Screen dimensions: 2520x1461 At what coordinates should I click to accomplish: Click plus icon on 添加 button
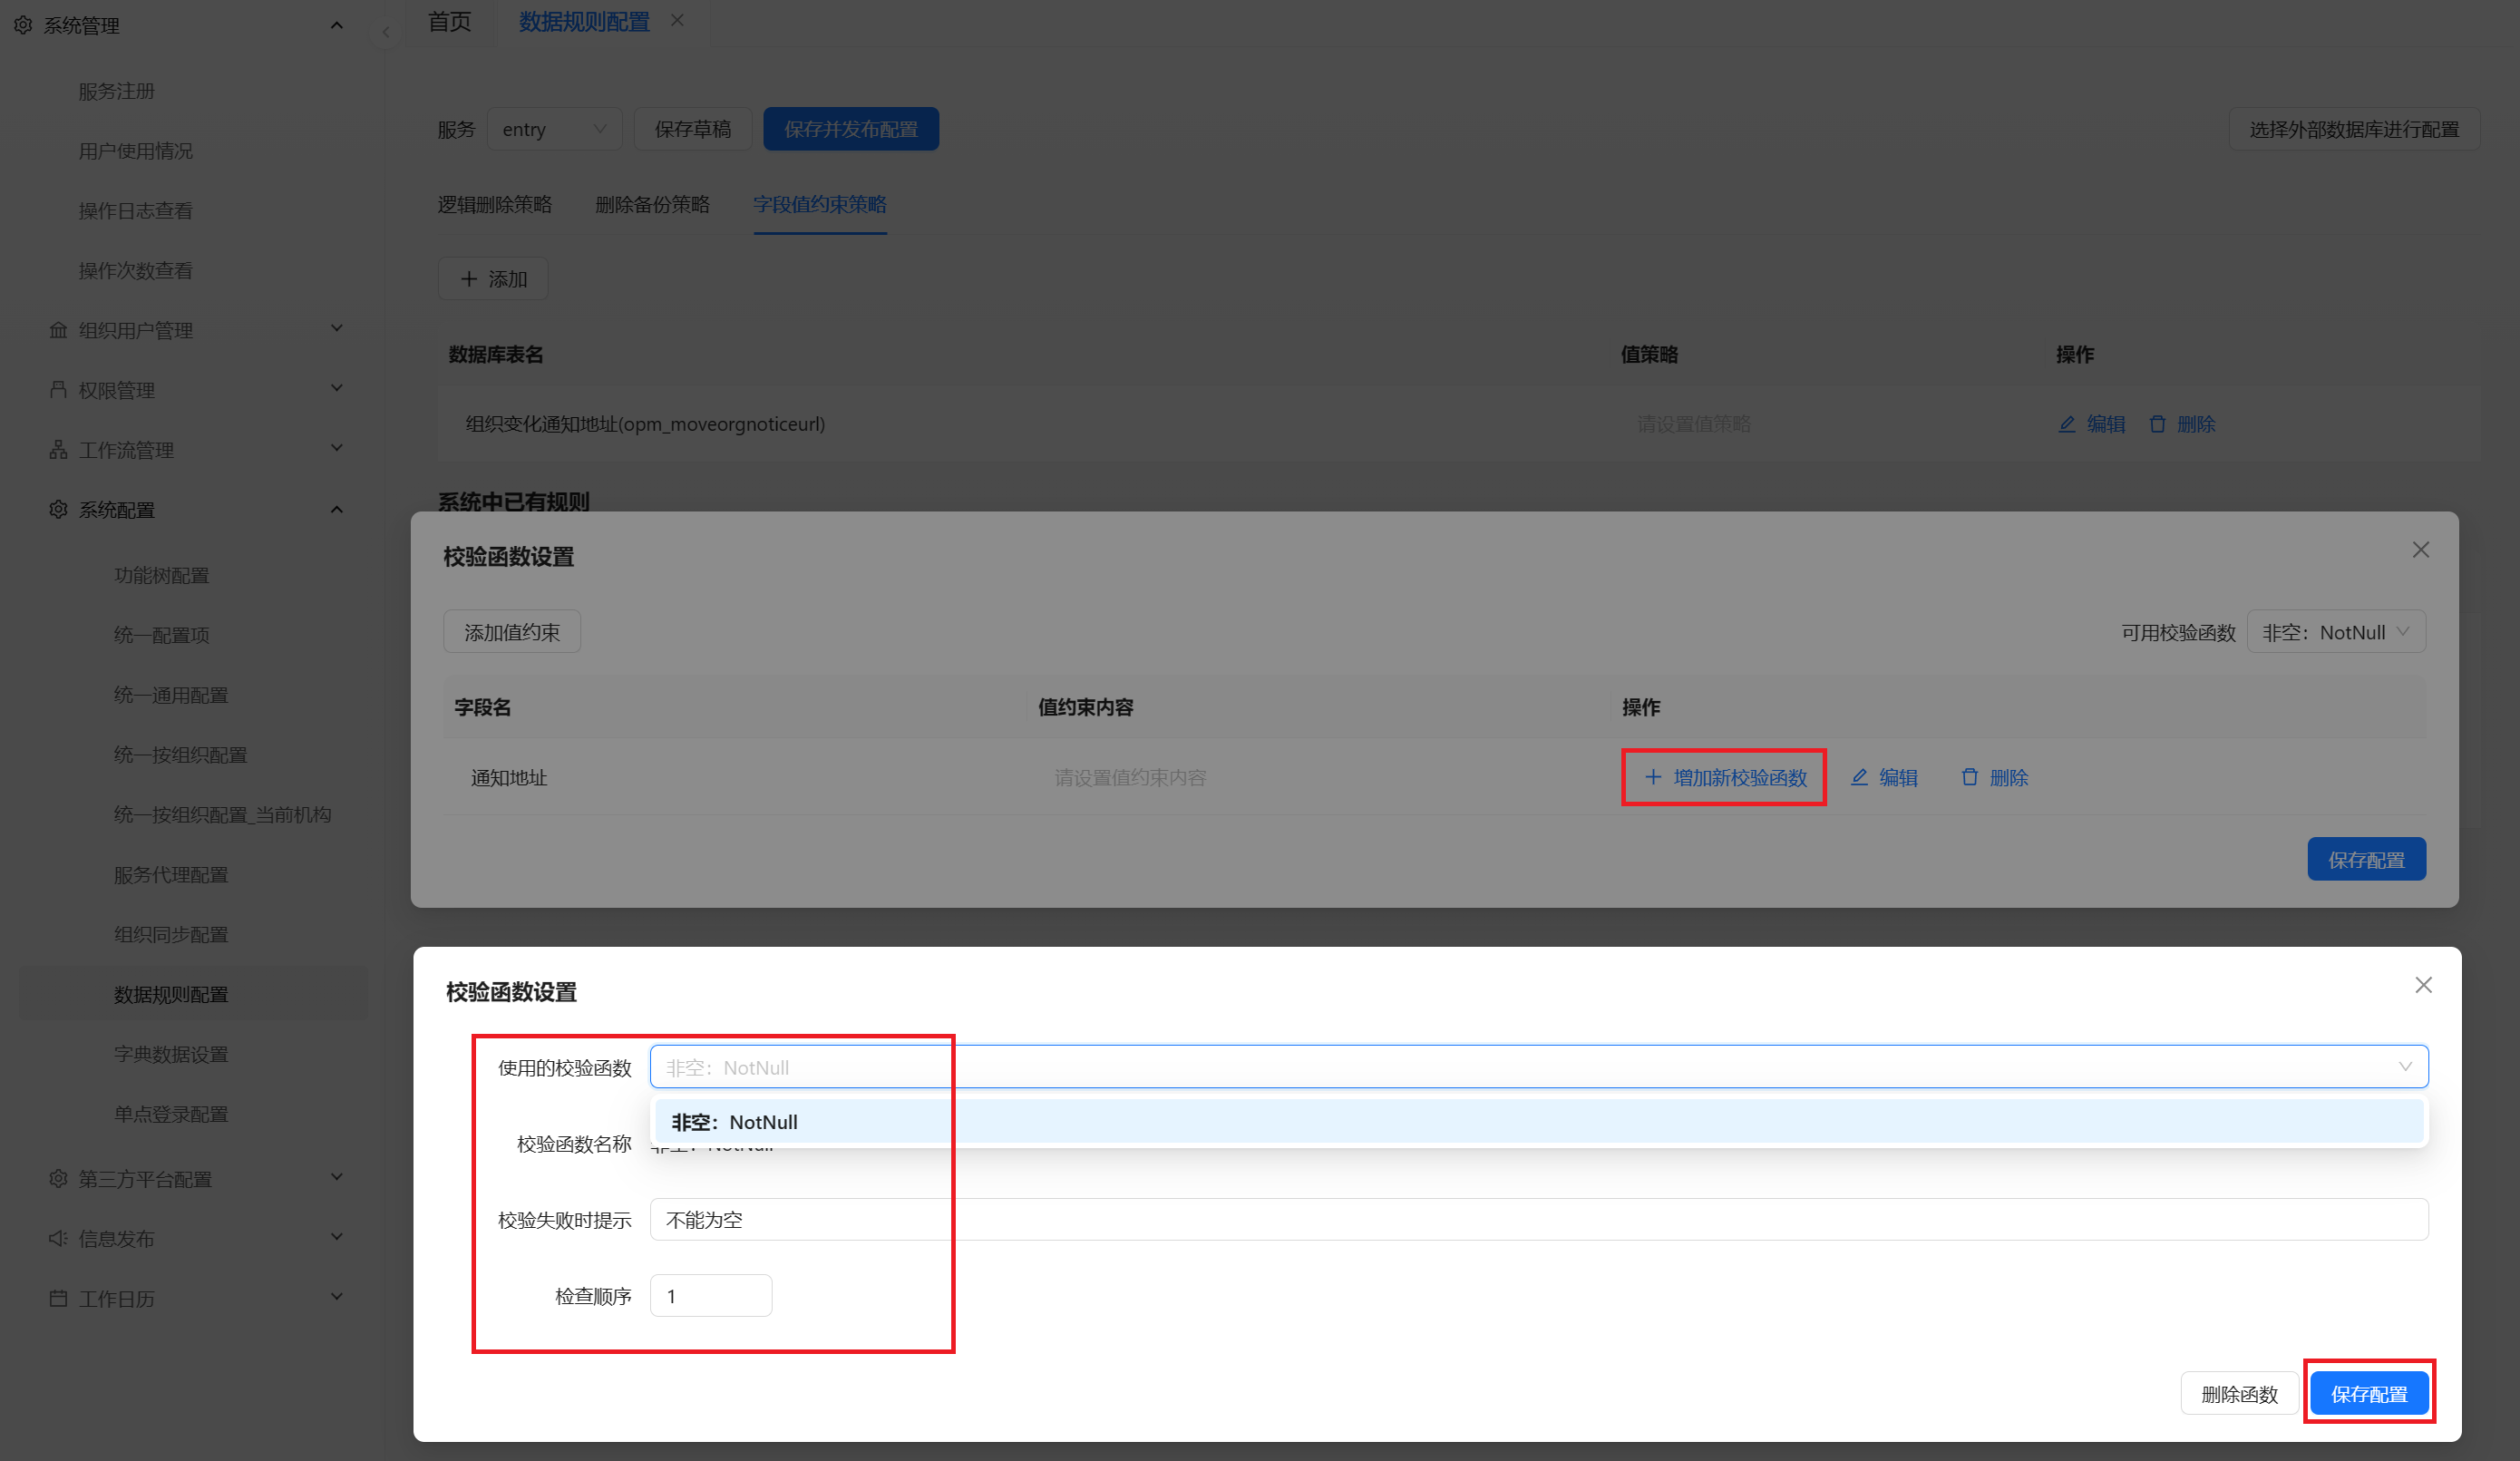[469, 279]
